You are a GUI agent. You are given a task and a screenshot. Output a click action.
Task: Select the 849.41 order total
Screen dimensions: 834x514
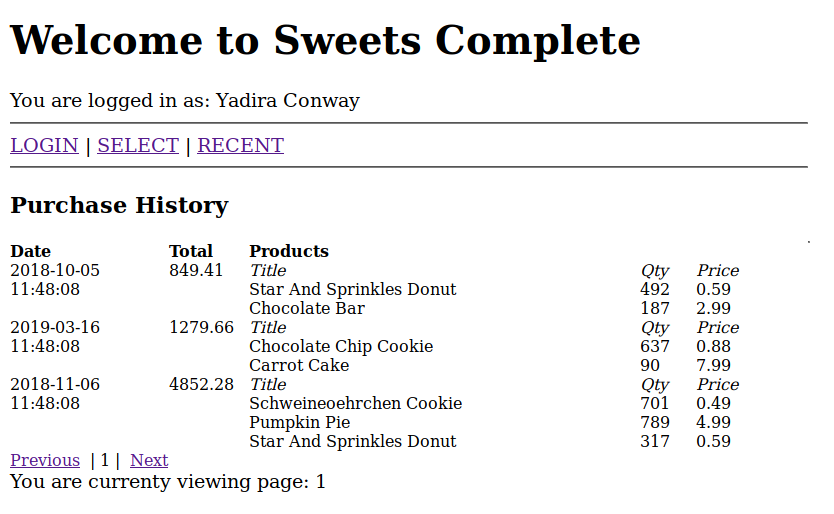click(196, 271)
